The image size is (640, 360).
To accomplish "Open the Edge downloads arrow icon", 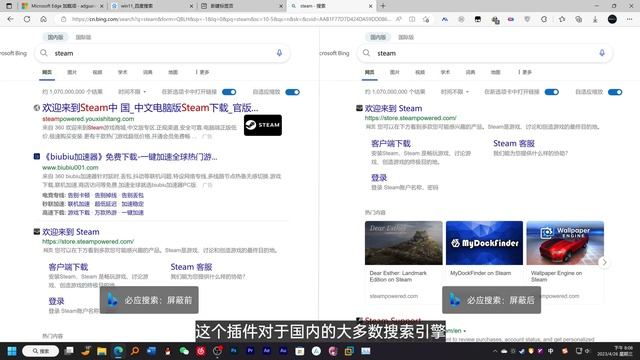I will 595,19.
